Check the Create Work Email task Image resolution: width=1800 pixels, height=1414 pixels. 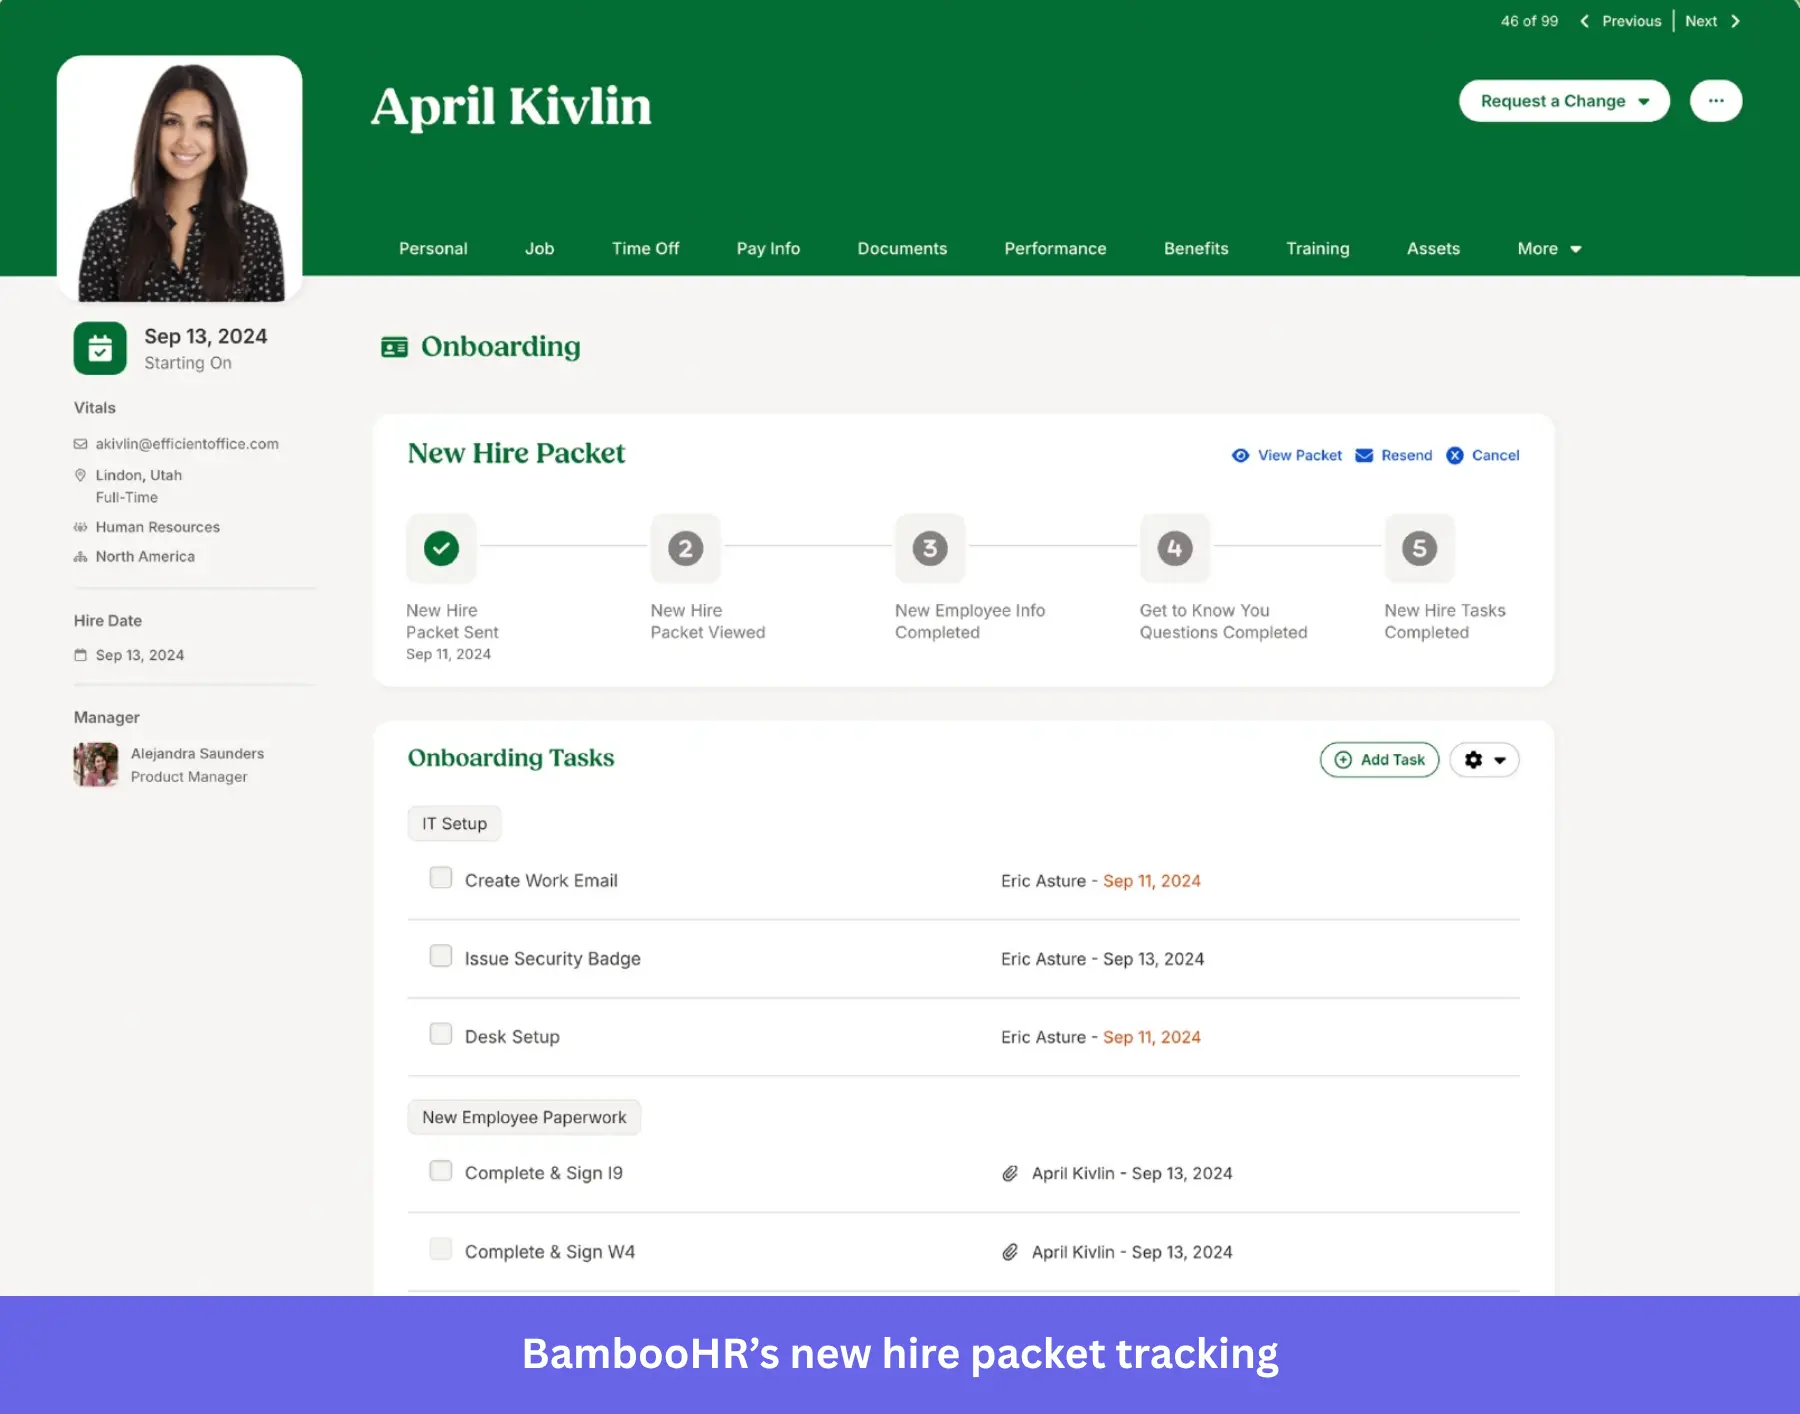[441, 878]
